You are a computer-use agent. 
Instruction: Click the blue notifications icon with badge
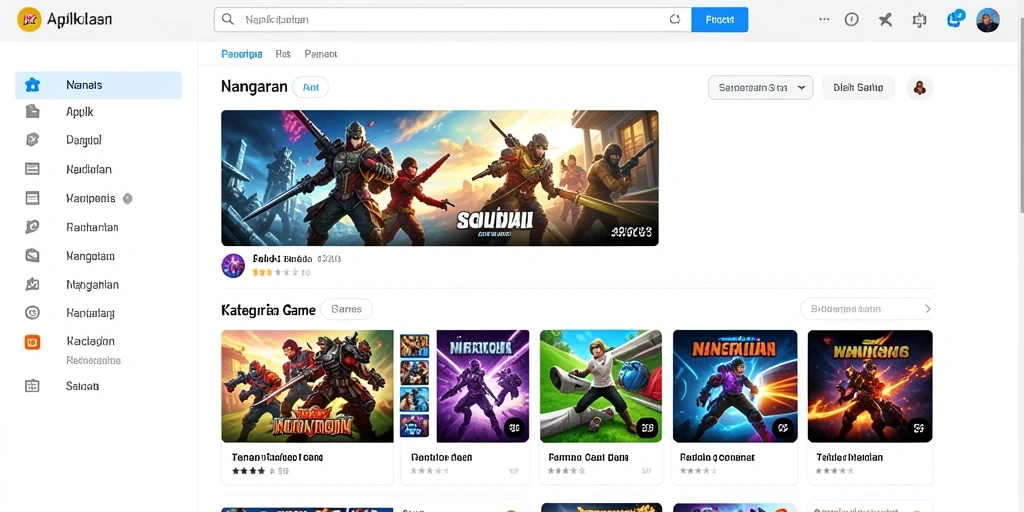click(x=955, y=18)
